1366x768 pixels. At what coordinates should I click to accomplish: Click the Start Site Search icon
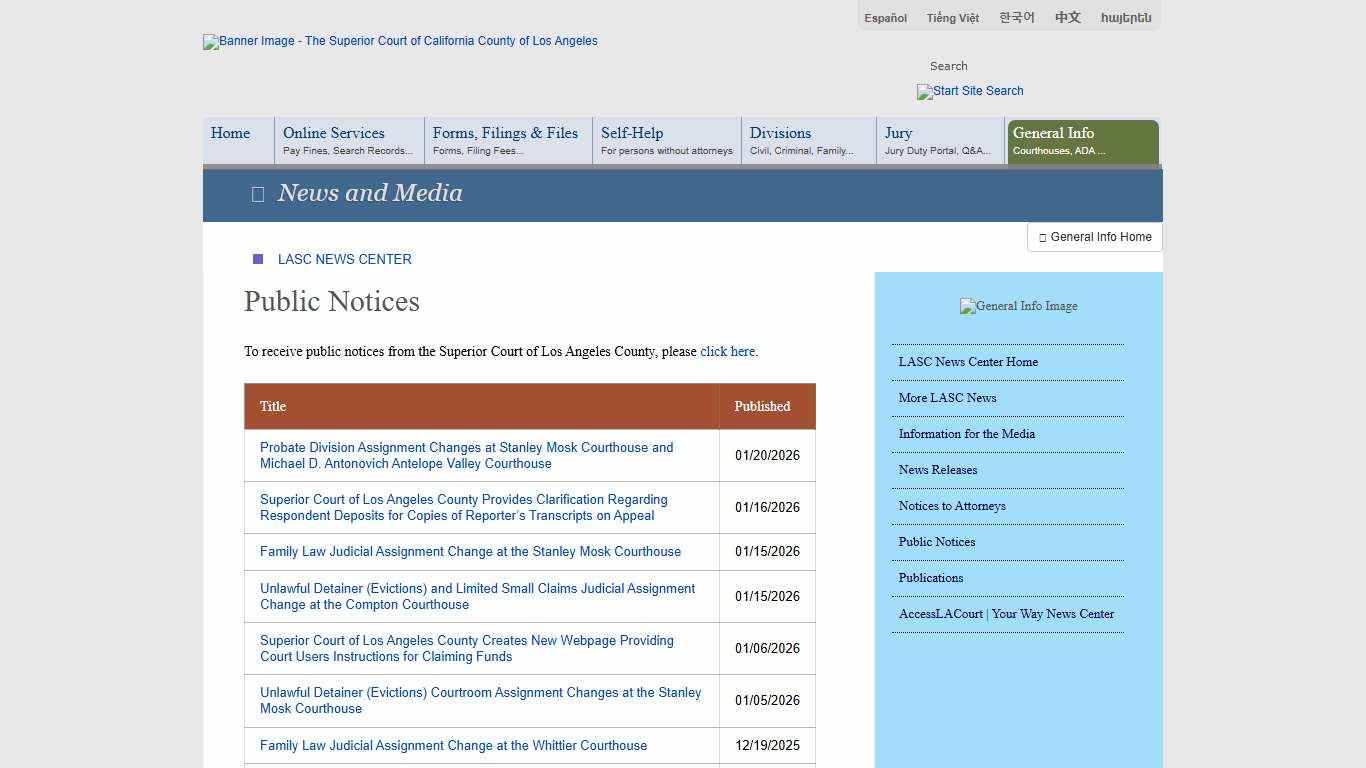969,92
